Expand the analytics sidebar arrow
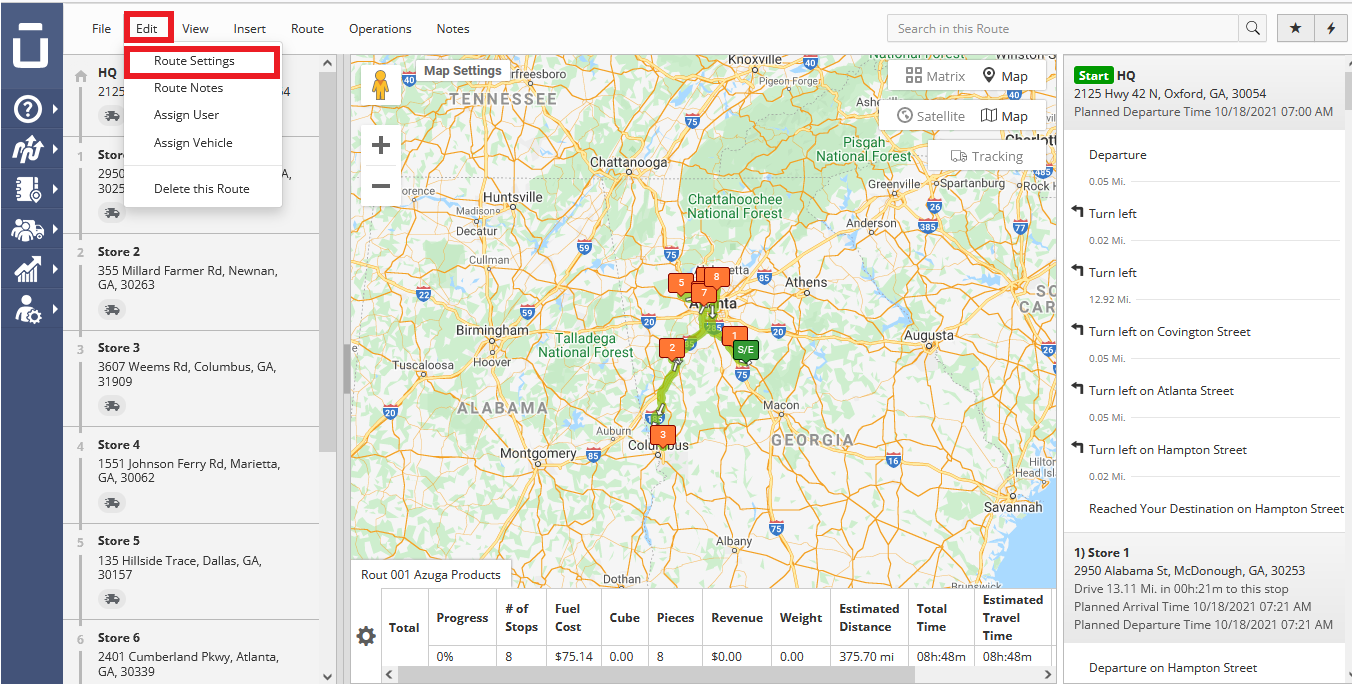The height and width of the screenshot is (684, 1353). pos(55,269)
